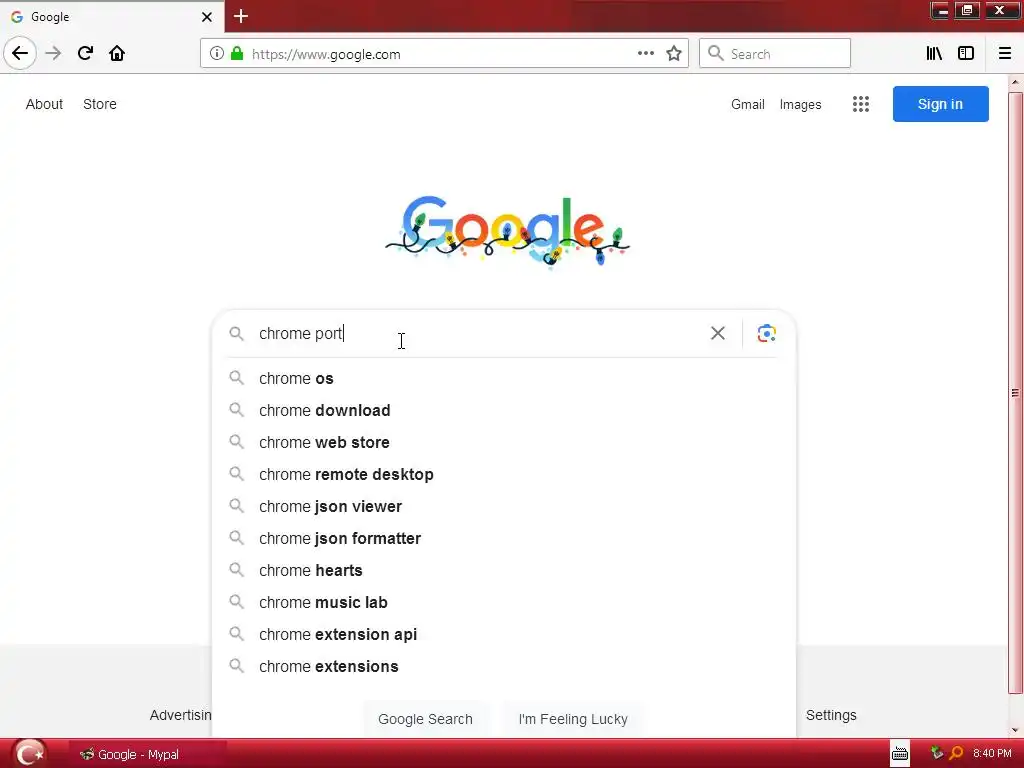
Task: Click the magnifier icon in Google search box
Action: (236, 334)
